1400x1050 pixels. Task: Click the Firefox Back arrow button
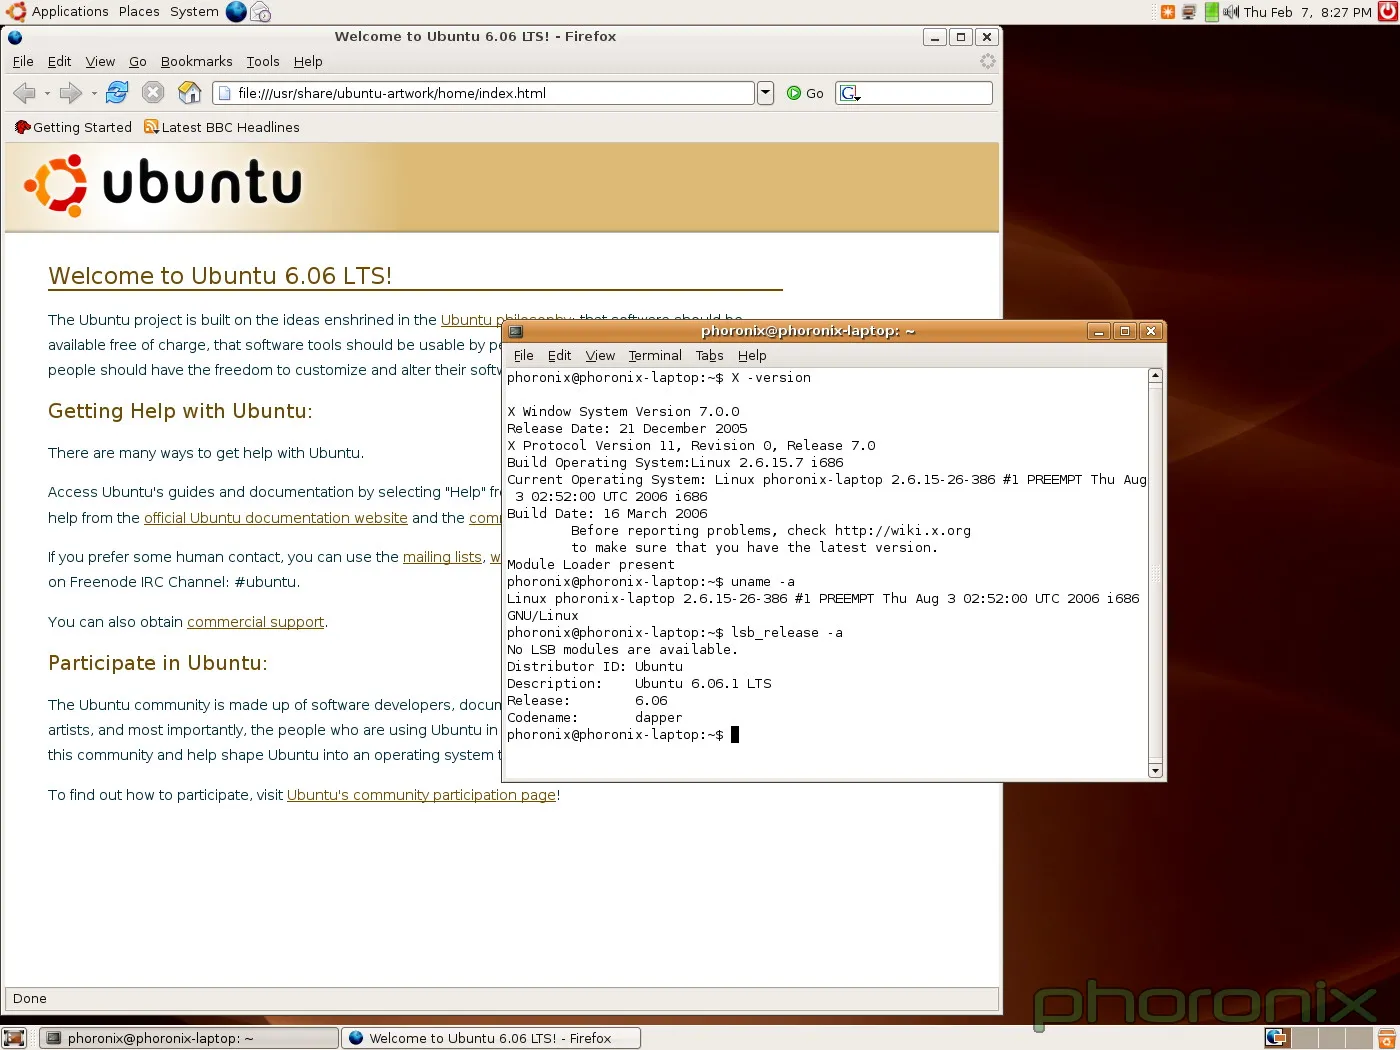pos(24,93)
